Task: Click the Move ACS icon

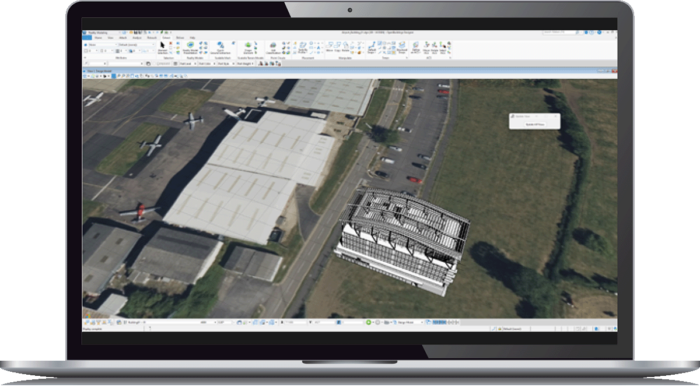Action: 426,47
